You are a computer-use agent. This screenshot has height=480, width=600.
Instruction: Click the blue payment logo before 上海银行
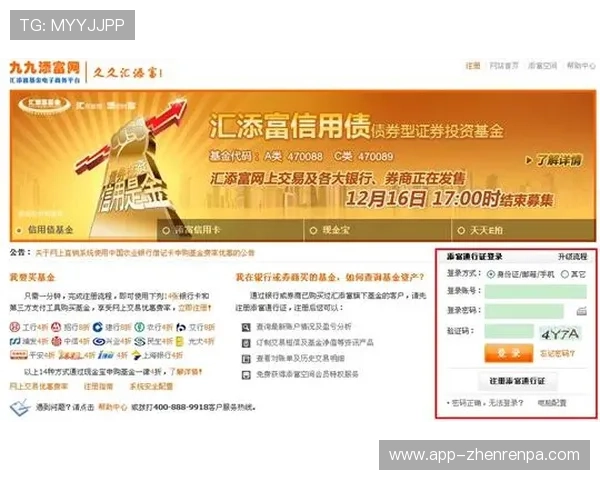(106, 355)
